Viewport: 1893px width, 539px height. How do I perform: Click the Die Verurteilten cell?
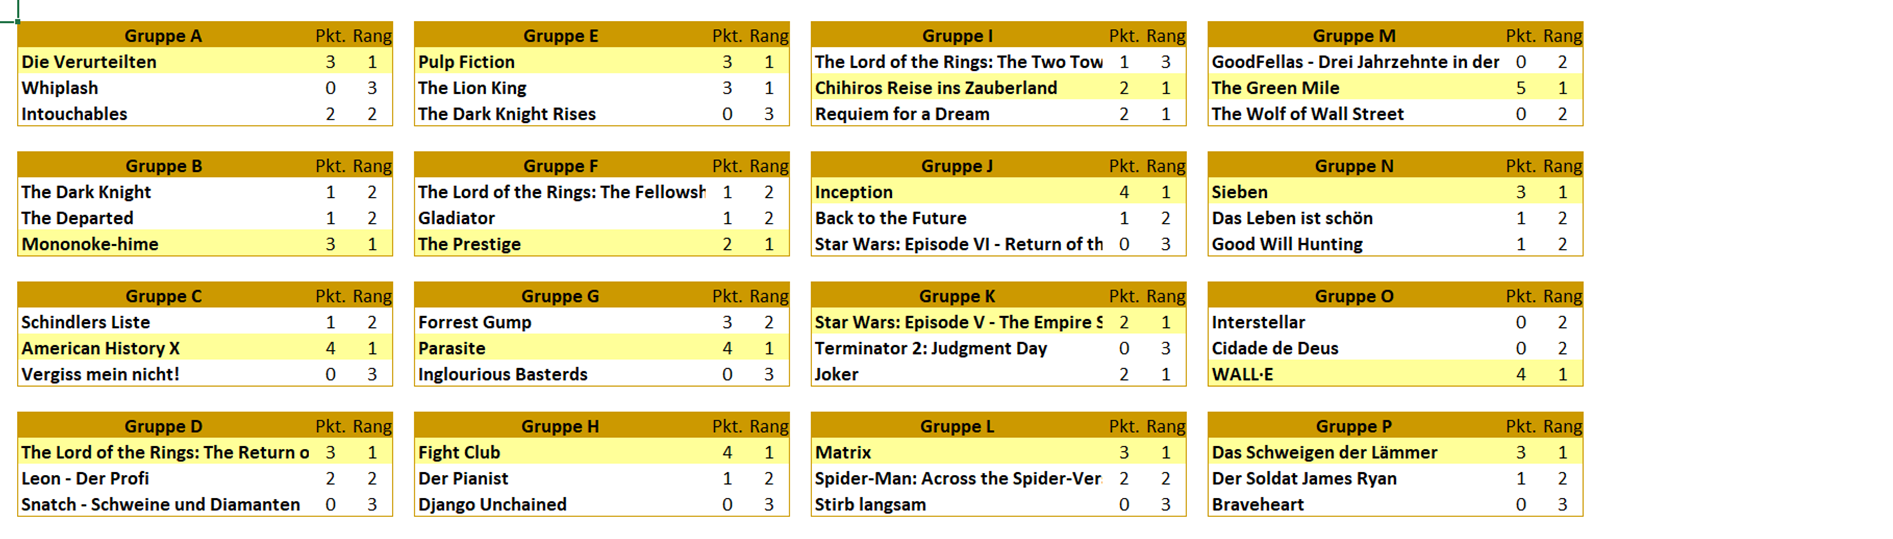tap(163, 61)
